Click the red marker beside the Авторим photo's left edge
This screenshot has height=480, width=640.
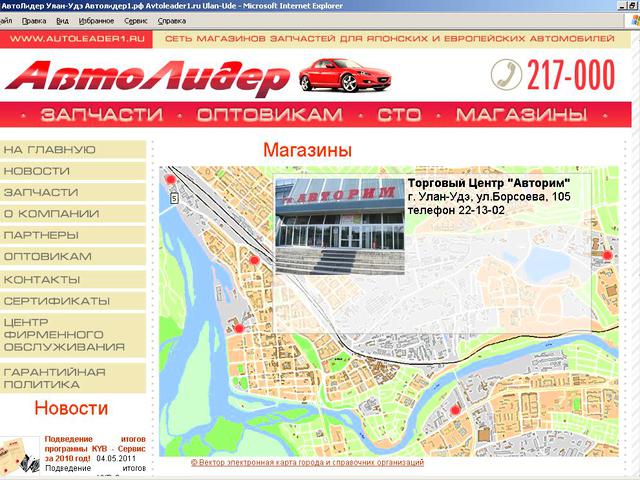point(254,260)
